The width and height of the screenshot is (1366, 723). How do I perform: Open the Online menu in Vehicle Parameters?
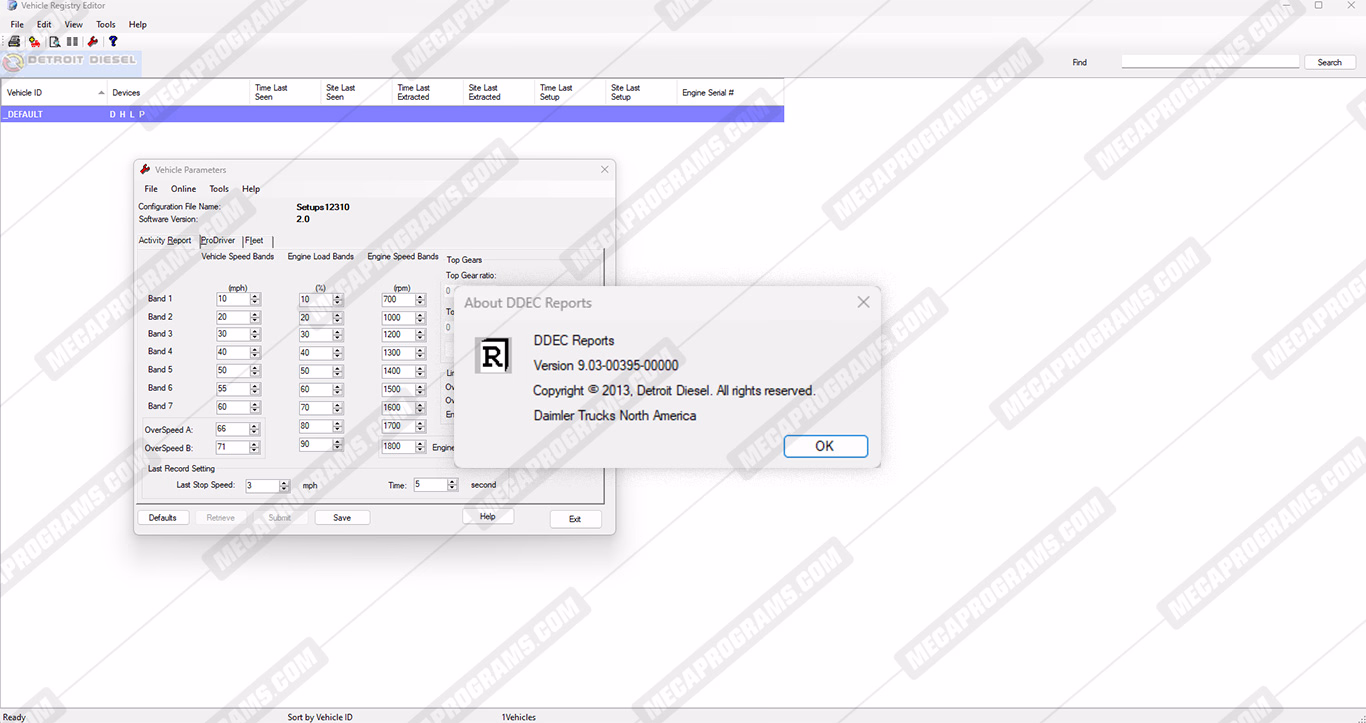[183, 189]
